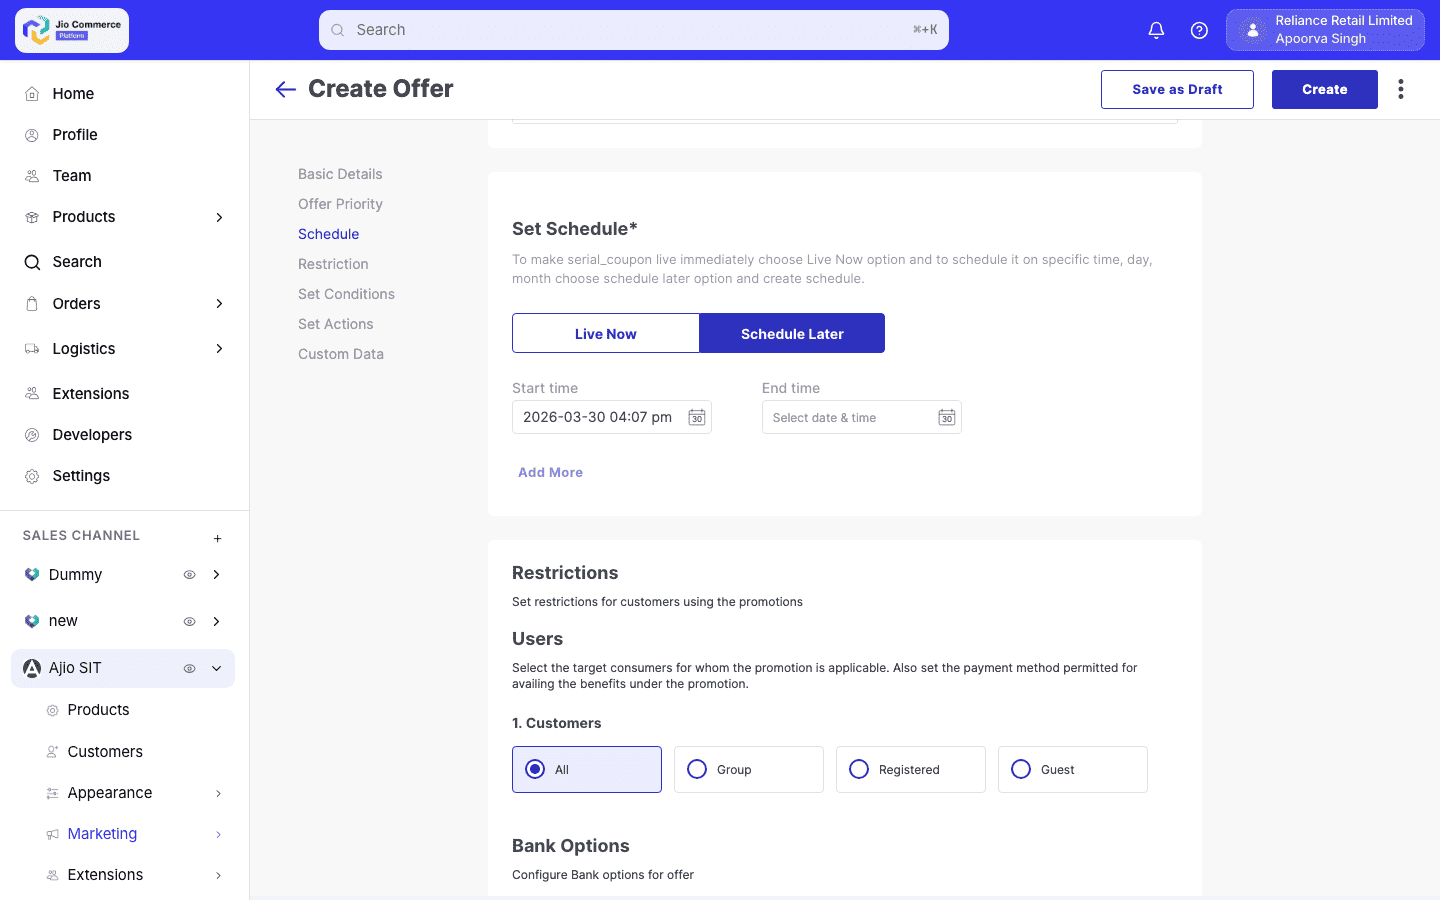Jump to Set Conditions section
This screenshot has height=900, width=1440.
[x=346, y=294]
